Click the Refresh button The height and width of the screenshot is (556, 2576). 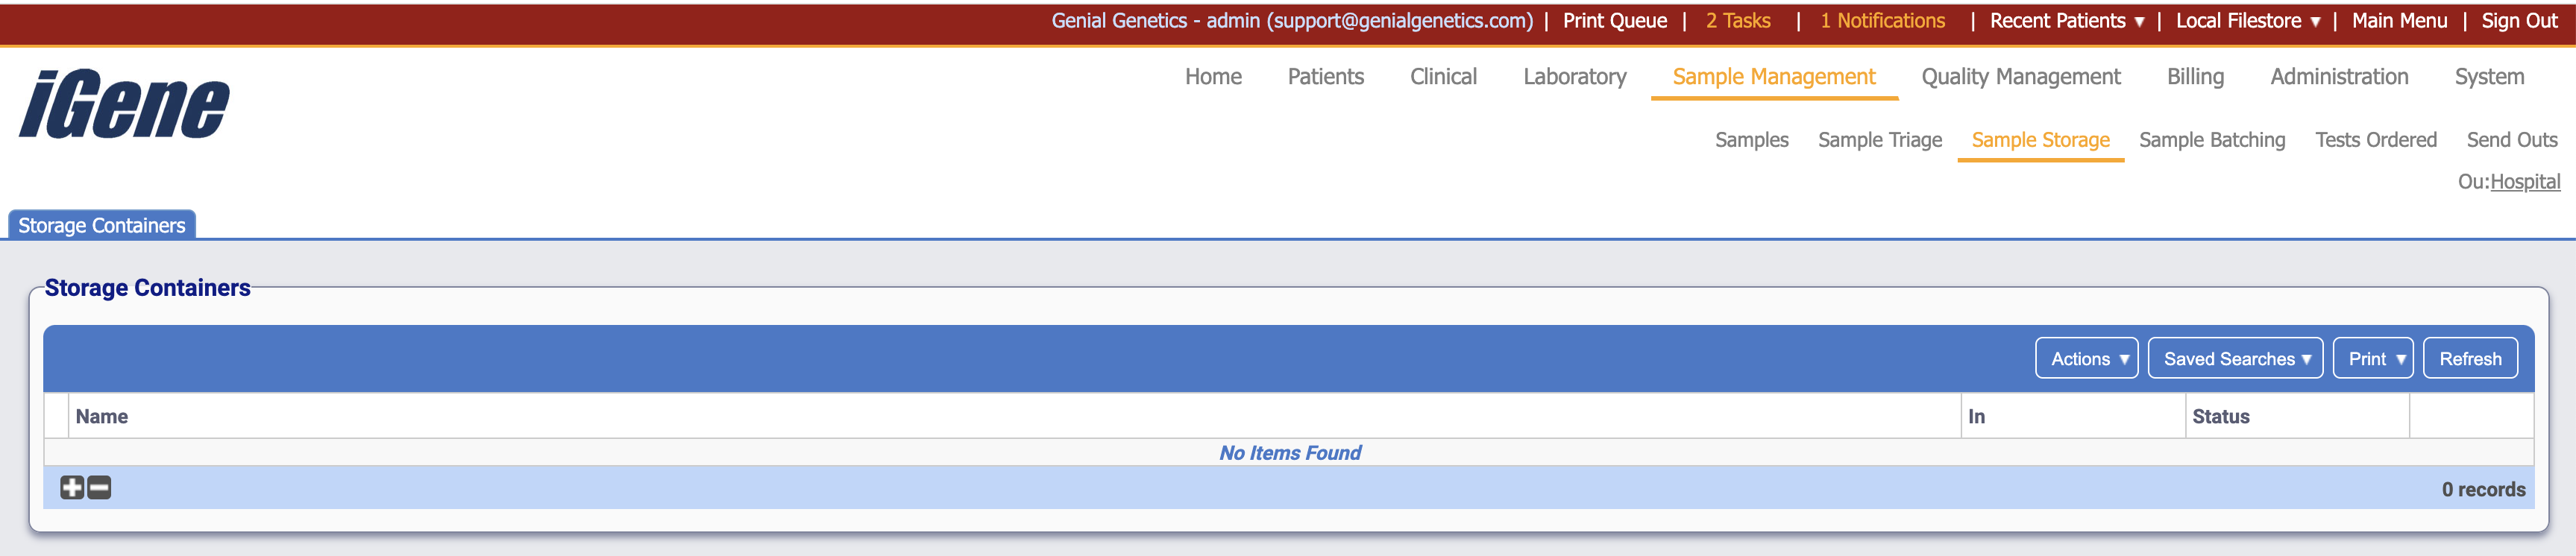2469,357
